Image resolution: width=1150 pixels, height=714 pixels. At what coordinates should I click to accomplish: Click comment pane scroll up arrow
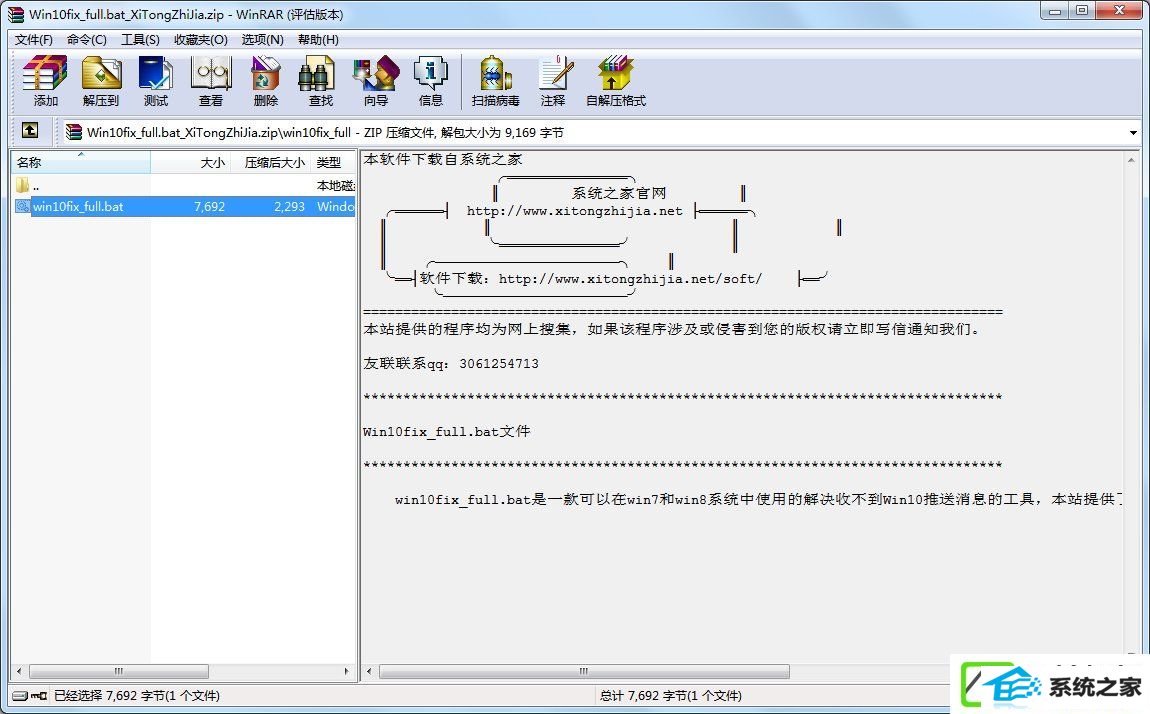(x=1131, y=159)
